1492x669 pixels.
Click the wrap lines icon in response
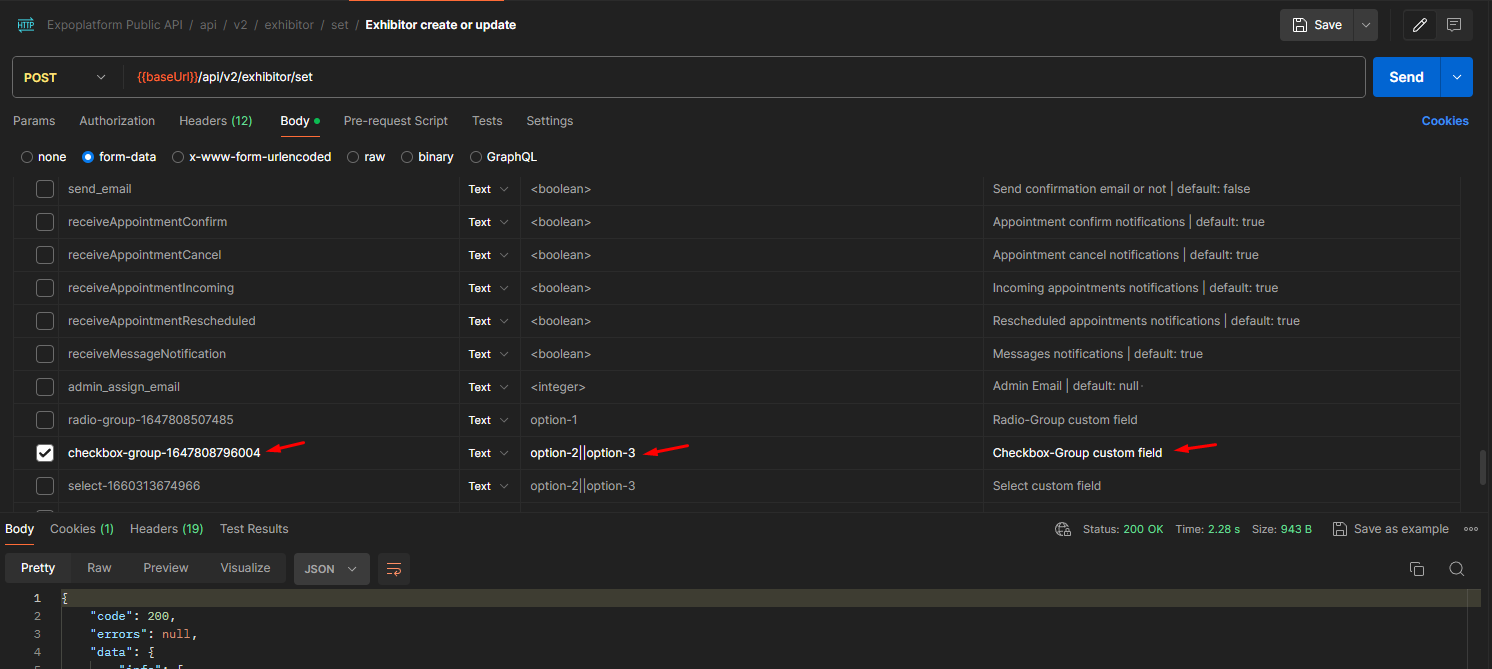pyautogui.click(x=394, y=569)
